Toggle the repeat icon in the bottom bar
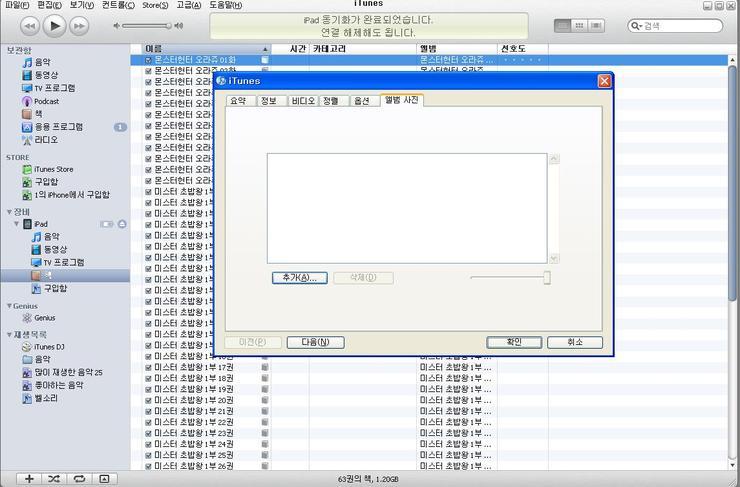 click(79, 479)
